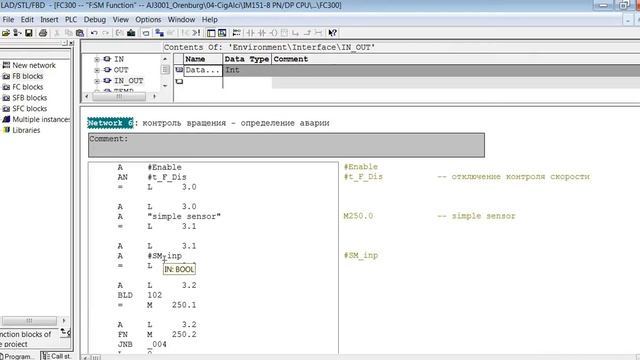The height and width of the screenshot is (360, 640).
Task: Click the empty Name cell in new row
Action: pos(203,82)
